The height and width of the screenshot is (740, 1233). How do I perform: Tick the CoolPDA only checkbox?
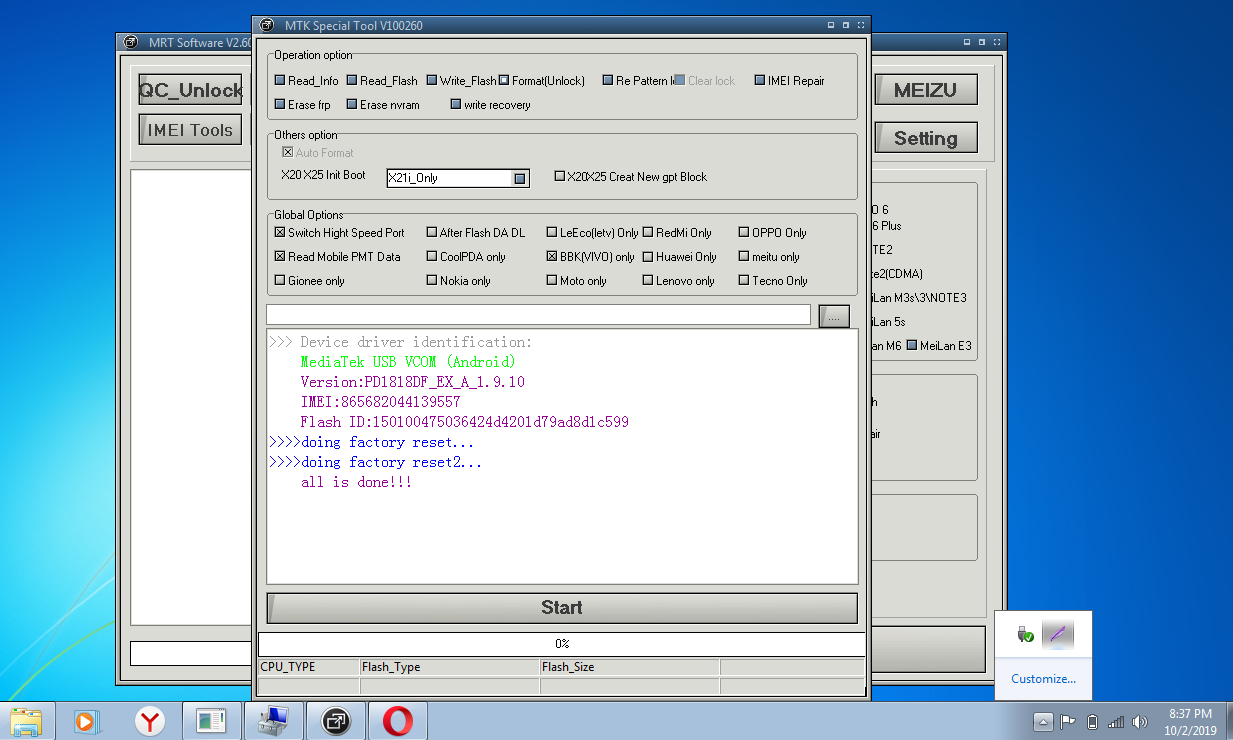[432, 257]
